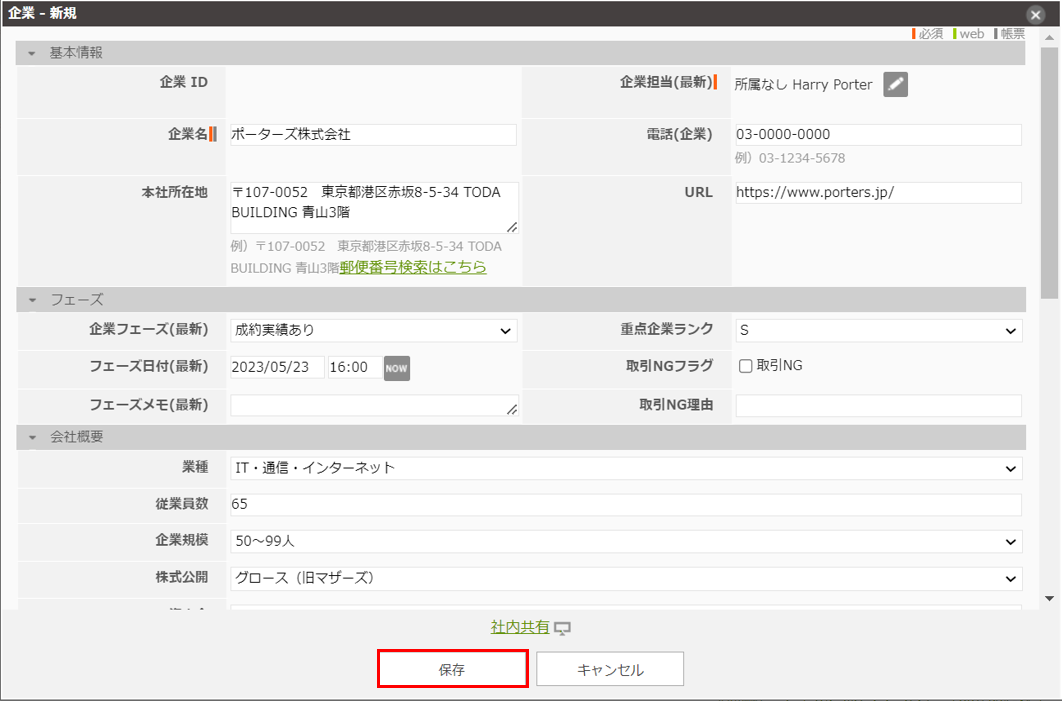Click the scrollbar down arrow of the form
1062x701 pixels.
(x=1049, y=598)
